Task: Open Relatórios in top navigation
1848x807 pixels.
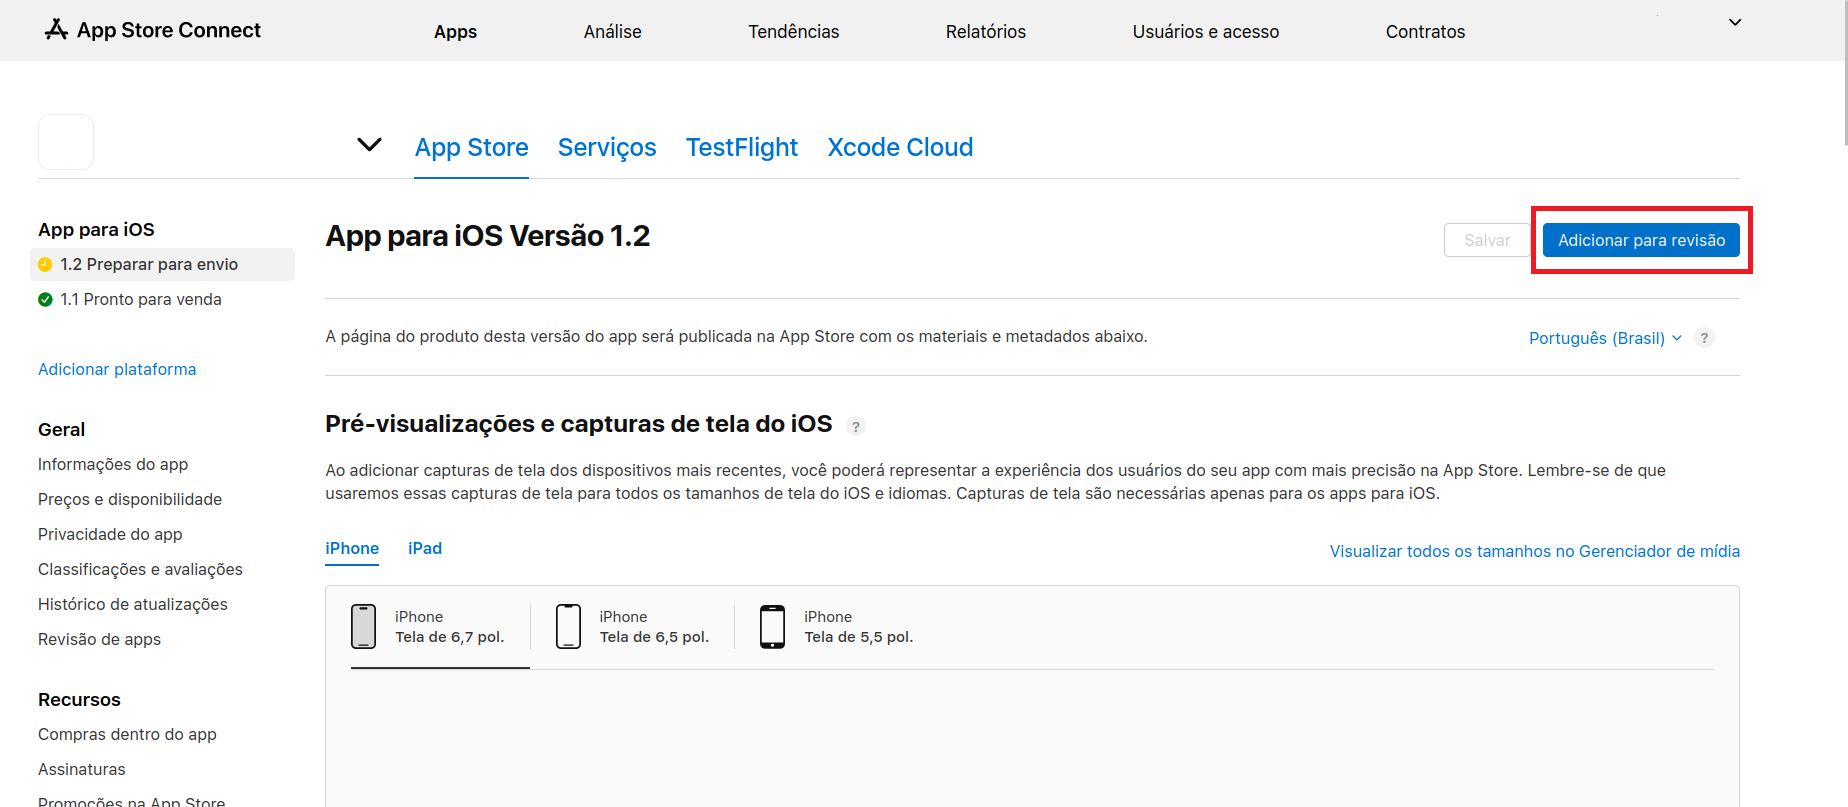Action: tap(986, 32)
